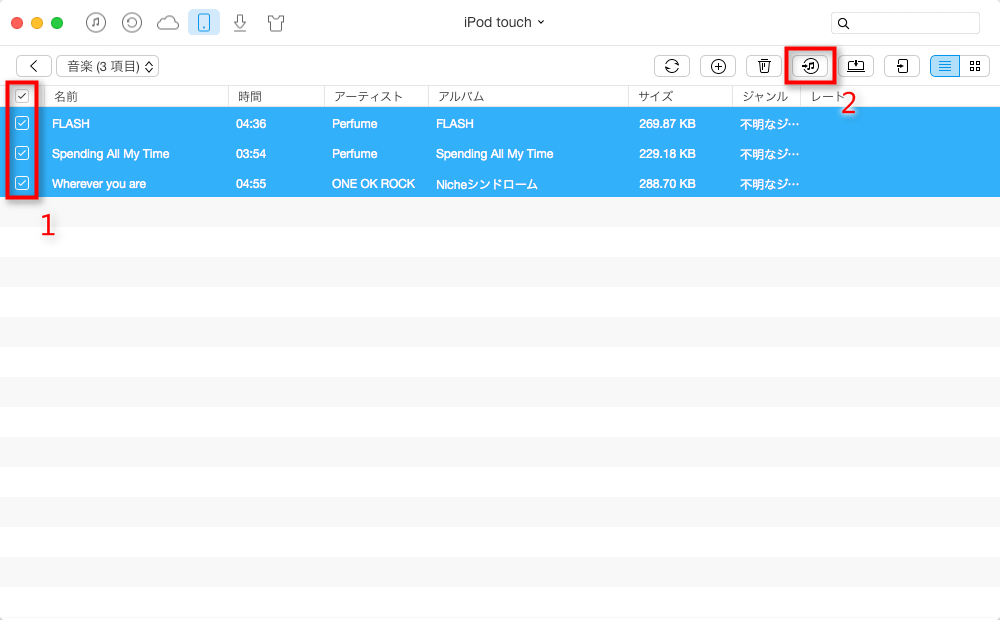Click the Spending All My Time album cell
The image size is (1000, 620).
494,154
